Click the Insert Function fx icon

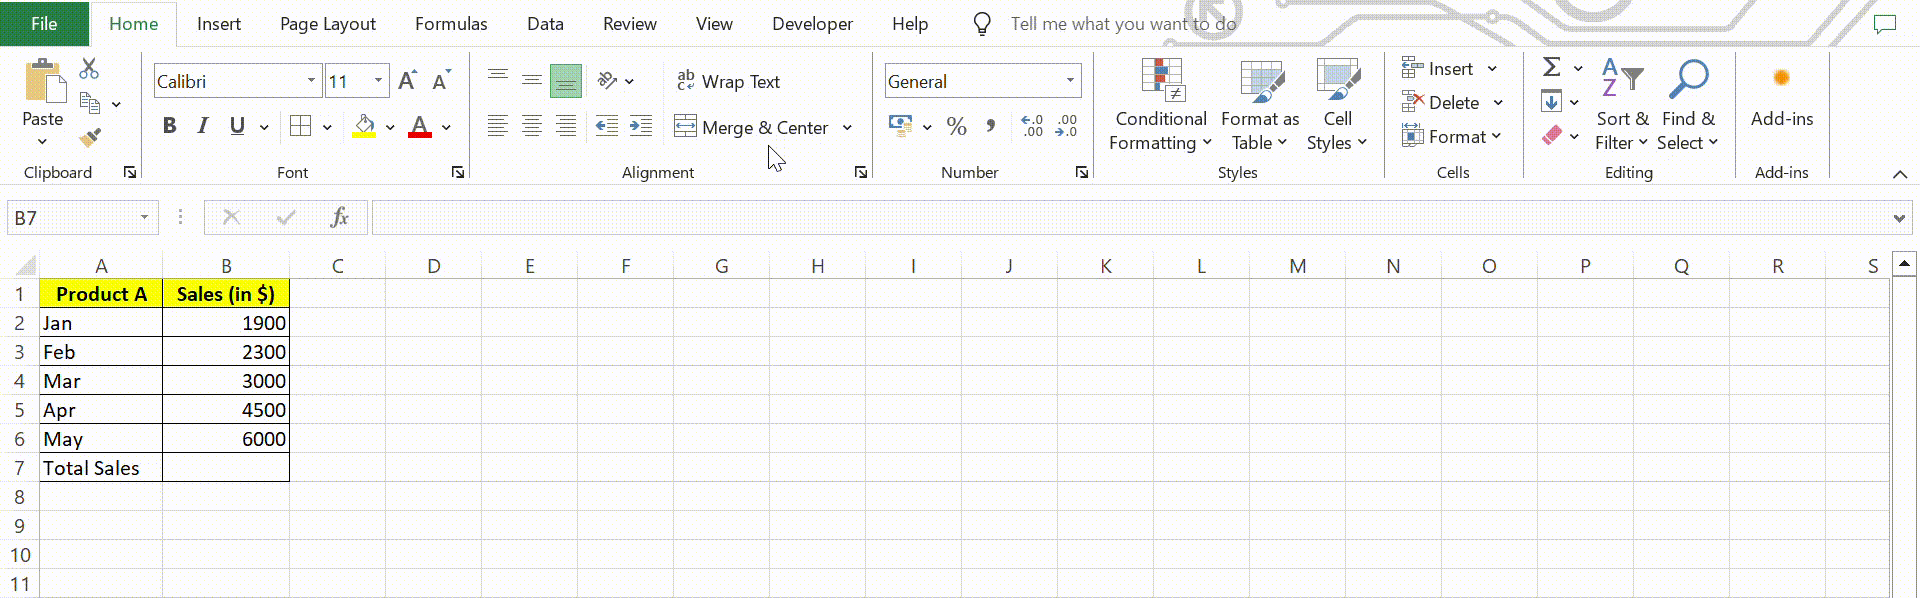click(x=339, y=218)
